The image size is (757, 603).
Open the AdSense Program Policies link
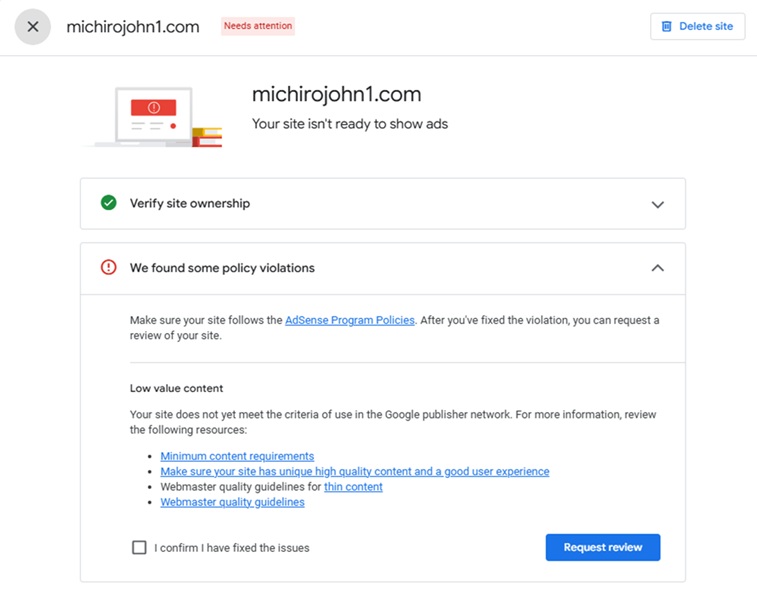coord(350,321)
